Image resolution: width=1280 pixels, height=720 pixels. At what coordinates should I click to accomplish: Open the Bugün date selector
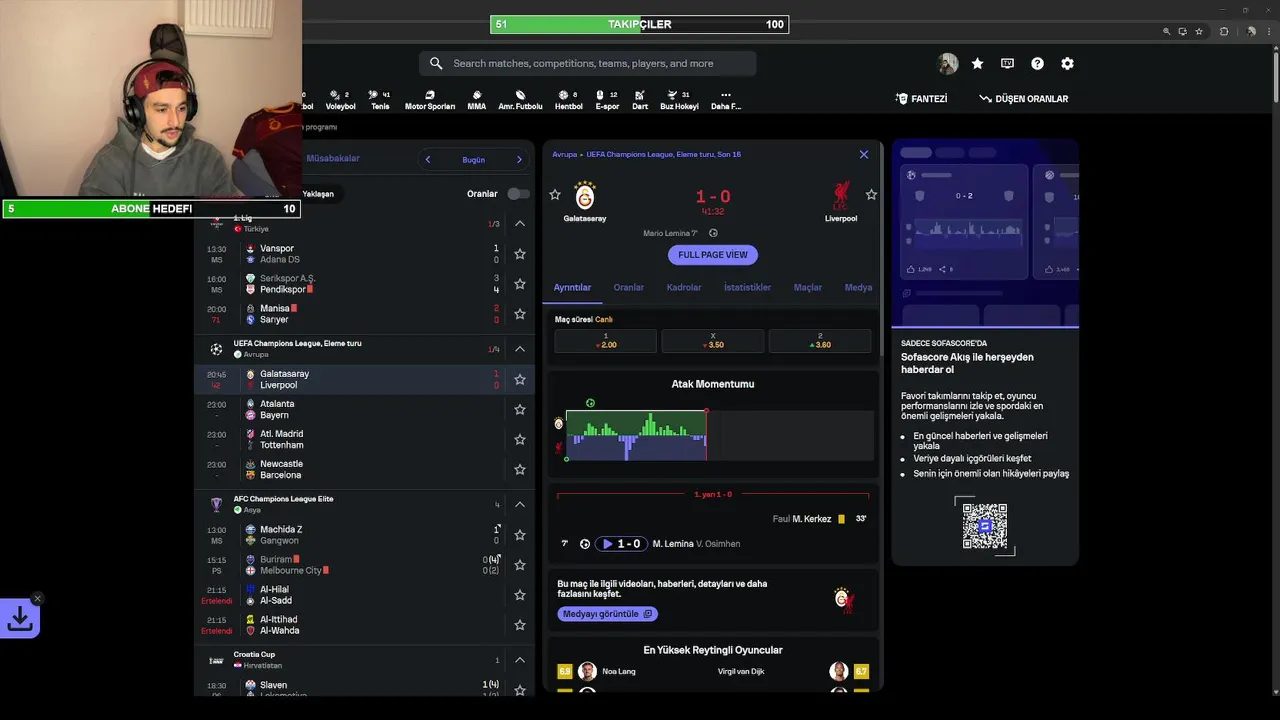[473, 160]
